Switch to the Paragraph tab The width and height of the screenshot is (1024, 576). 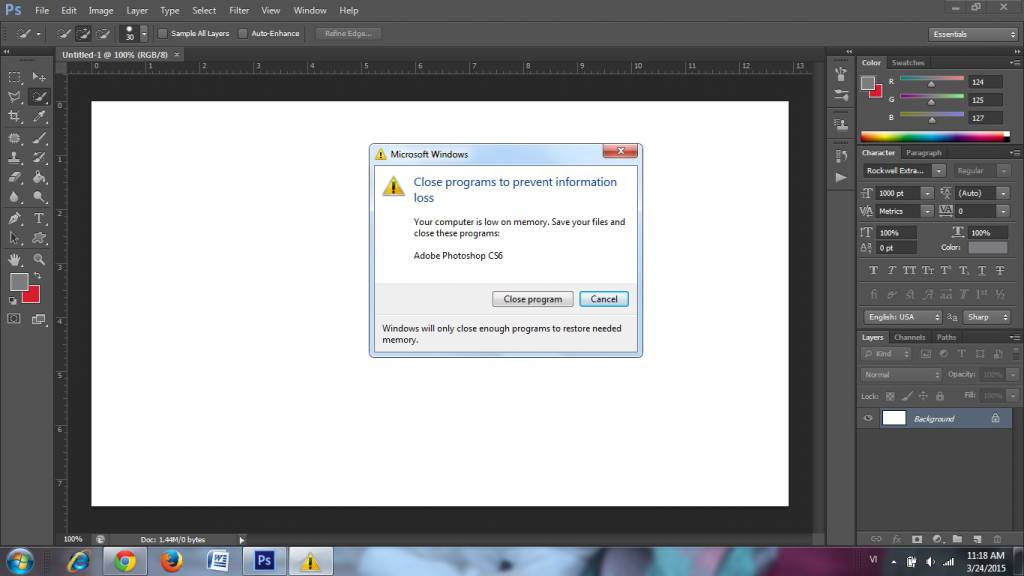point(923,153)
